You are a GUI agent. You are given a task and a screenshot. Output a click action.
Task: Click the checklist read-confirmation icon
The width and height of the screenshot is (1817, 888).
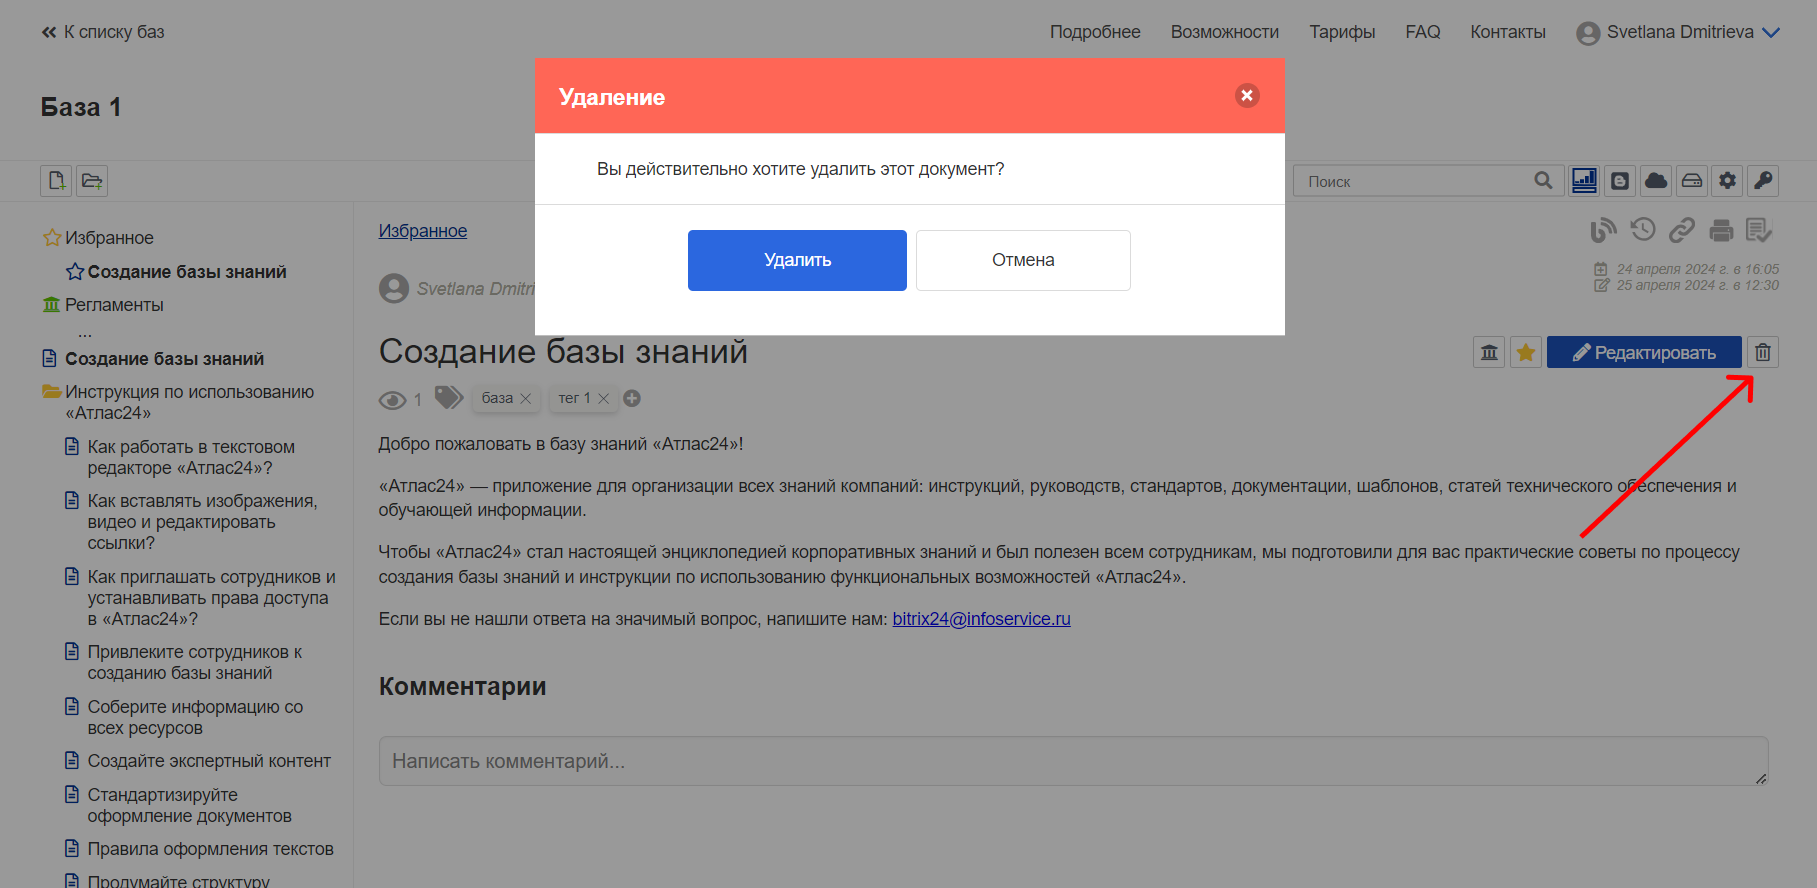(x=1759, y=231)
